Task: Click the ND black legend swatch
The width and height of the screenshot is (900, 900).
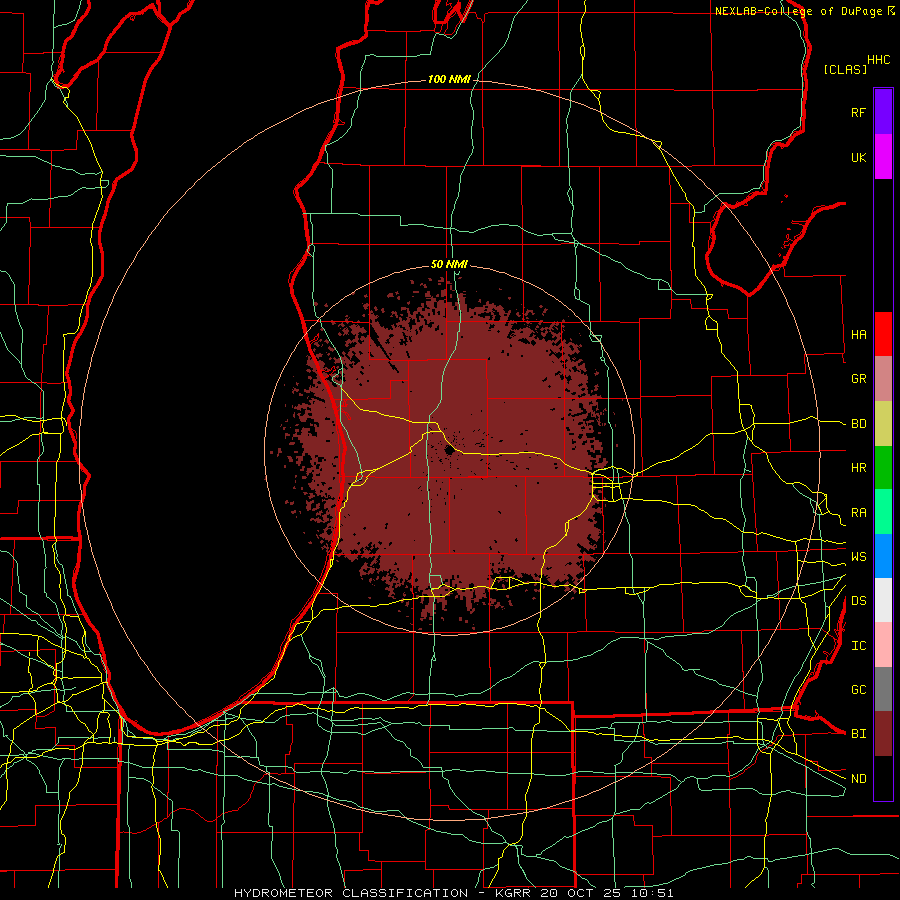Action: coord(883,778)
